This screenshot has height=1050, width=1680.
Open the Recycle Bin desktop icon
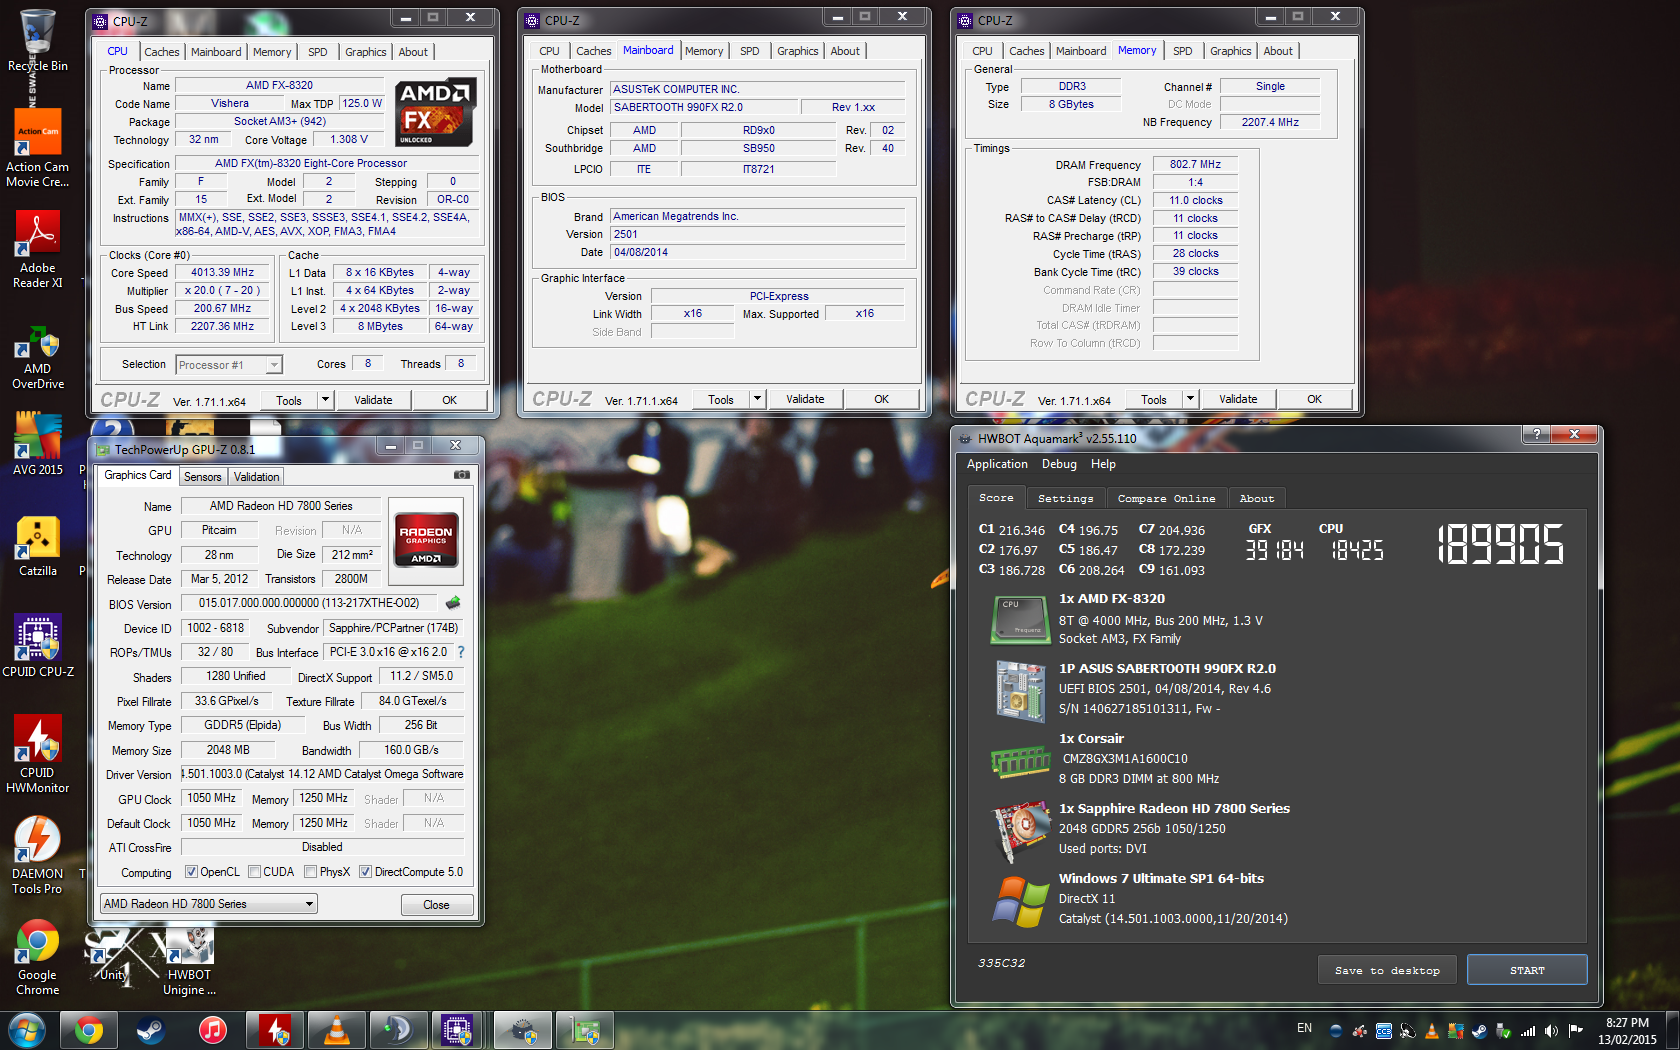click(x=38, y=40)
